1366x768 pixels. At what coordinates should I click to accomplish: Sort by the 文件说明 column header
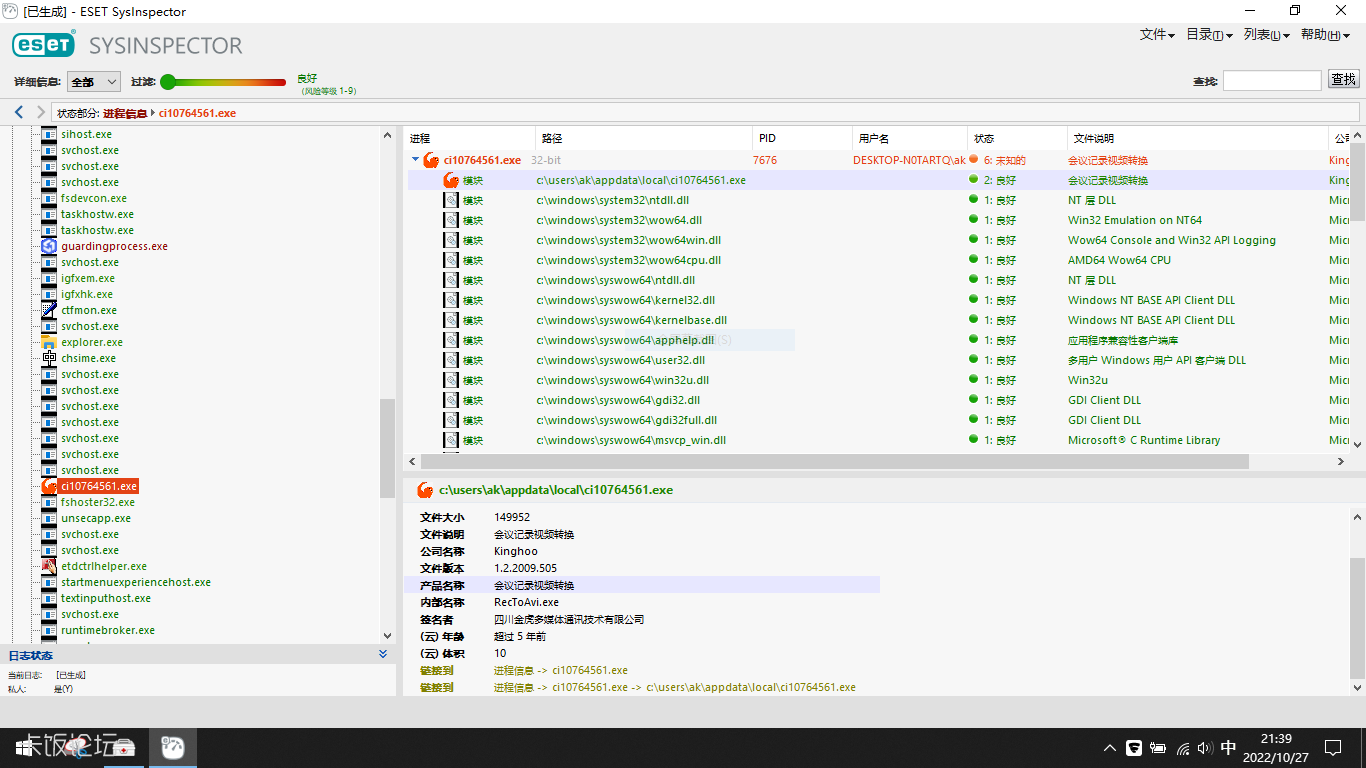tap(1197, 138)
